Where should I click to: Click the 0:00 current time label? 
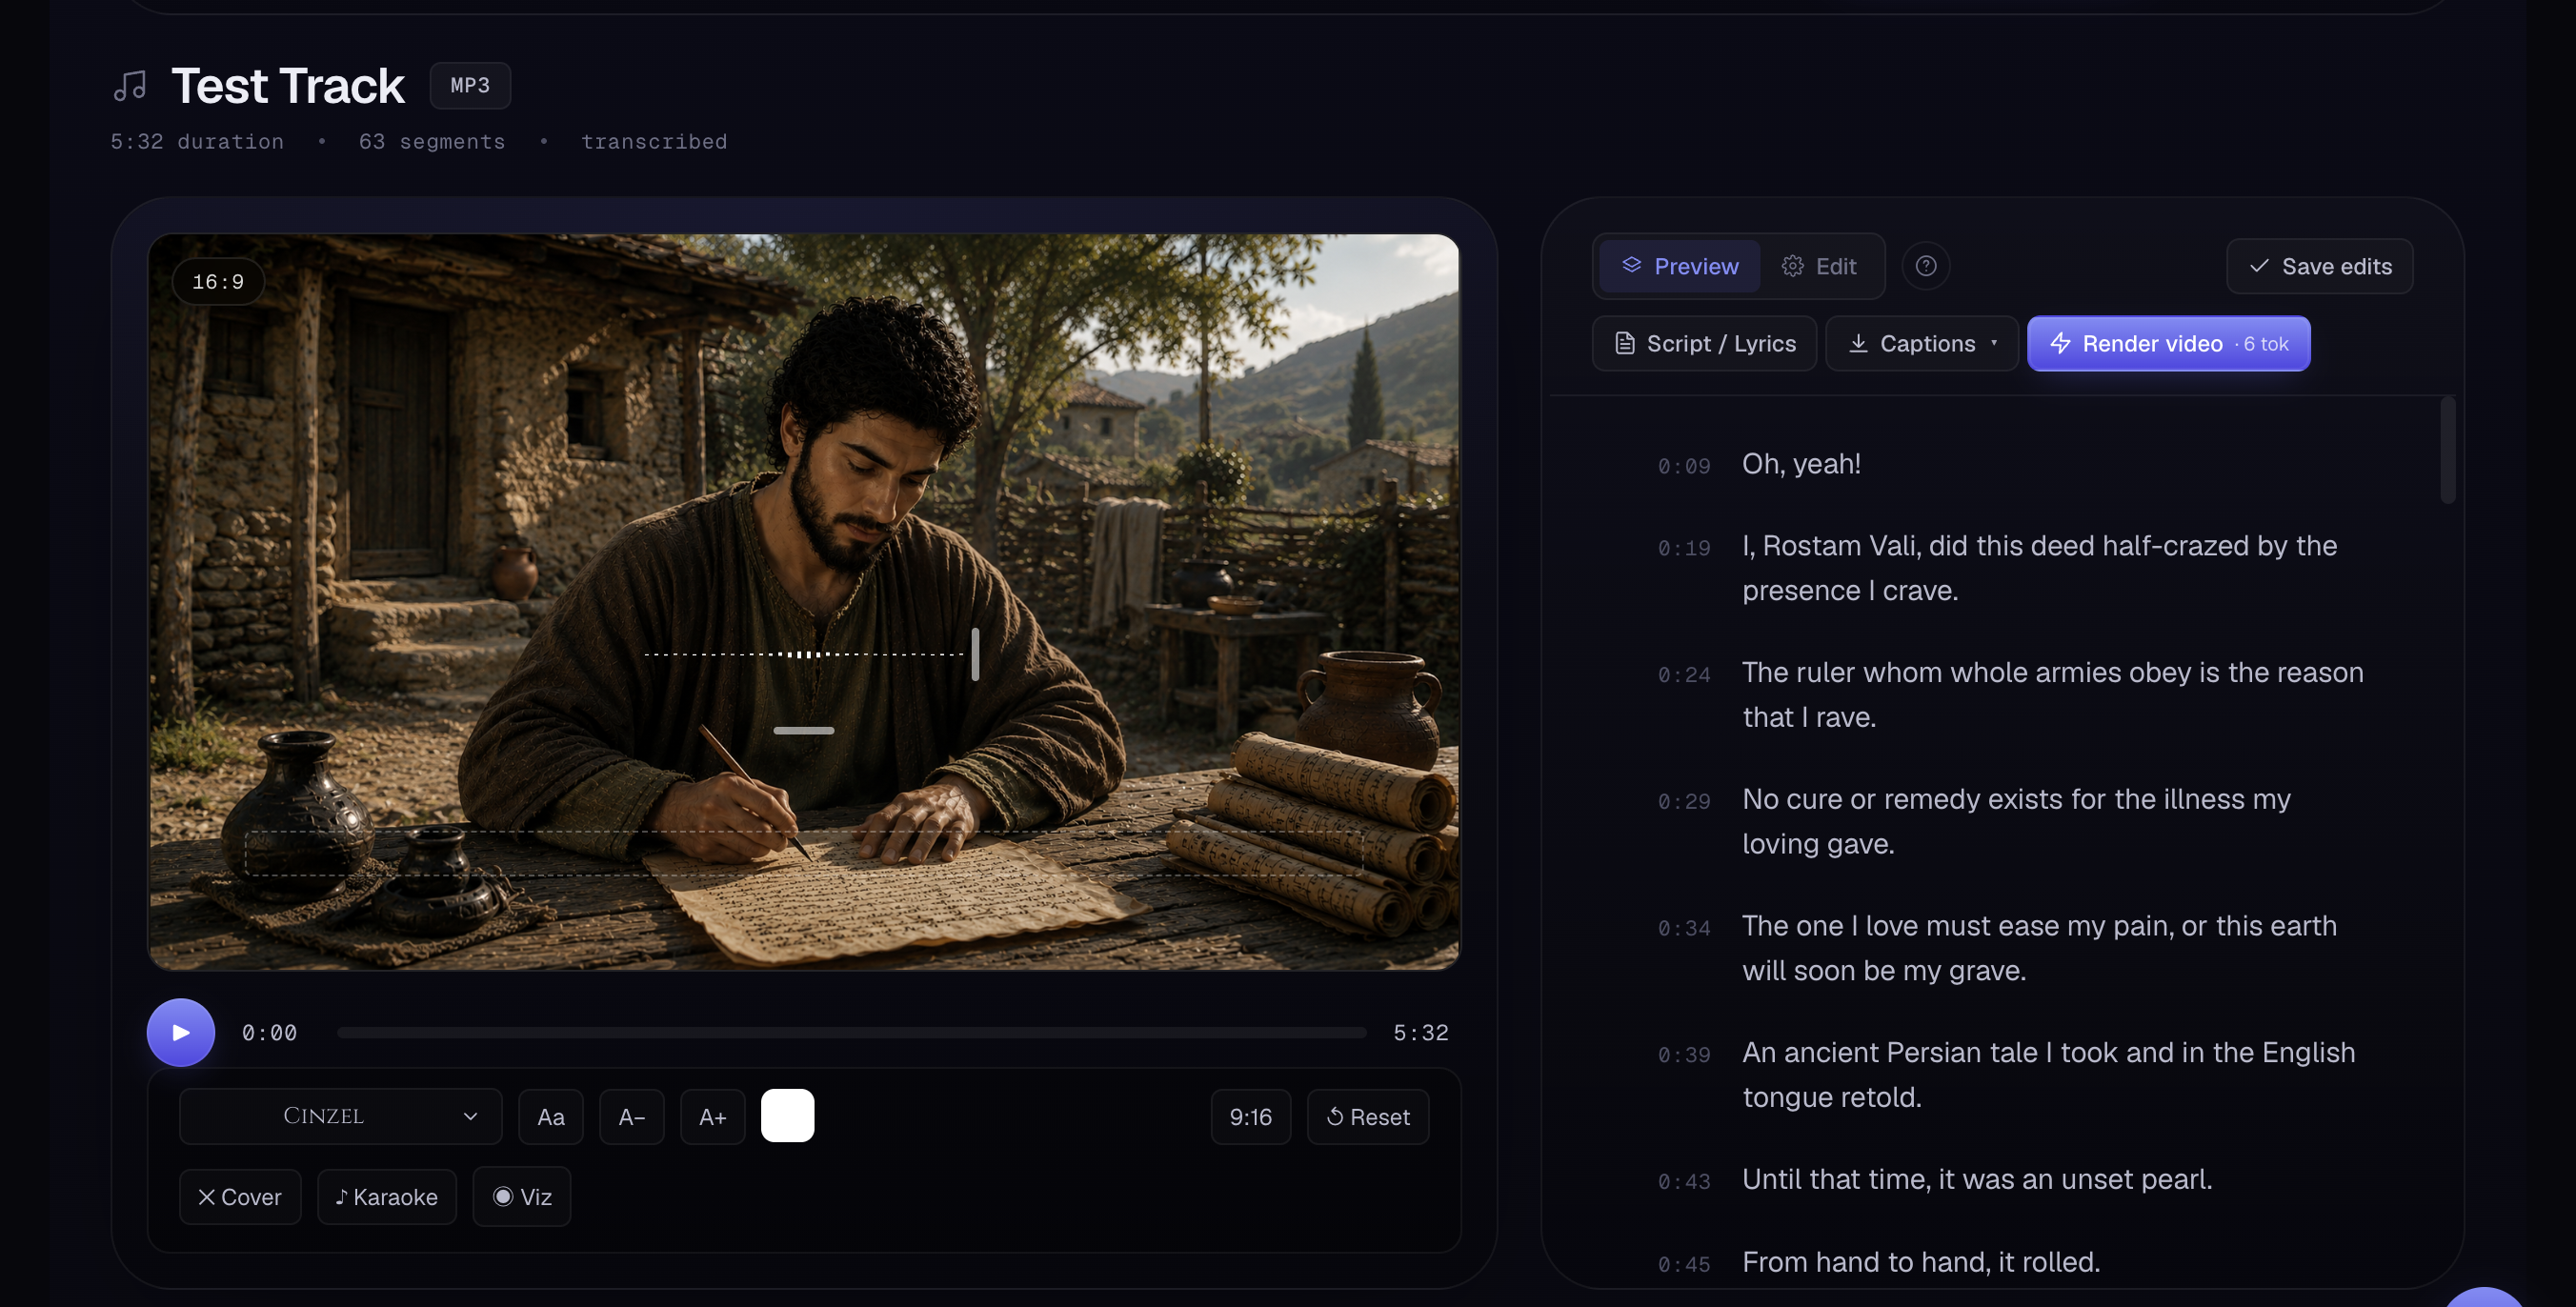270,1032
